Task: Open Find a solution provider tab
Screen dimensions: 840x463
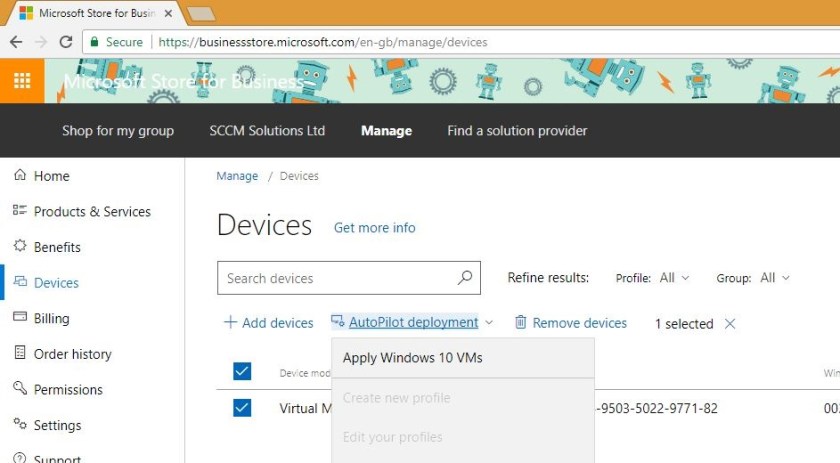Action: pos(517,131)
